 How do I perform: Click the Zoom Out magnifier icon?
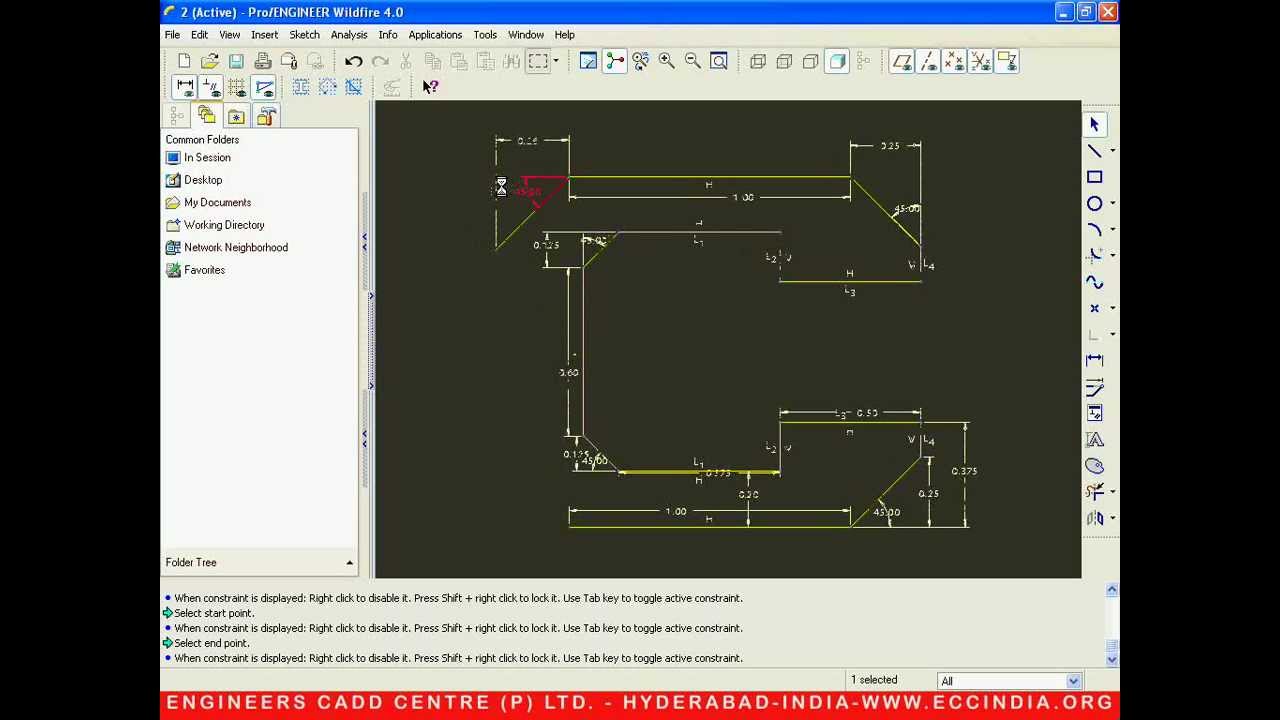(692, 61)
